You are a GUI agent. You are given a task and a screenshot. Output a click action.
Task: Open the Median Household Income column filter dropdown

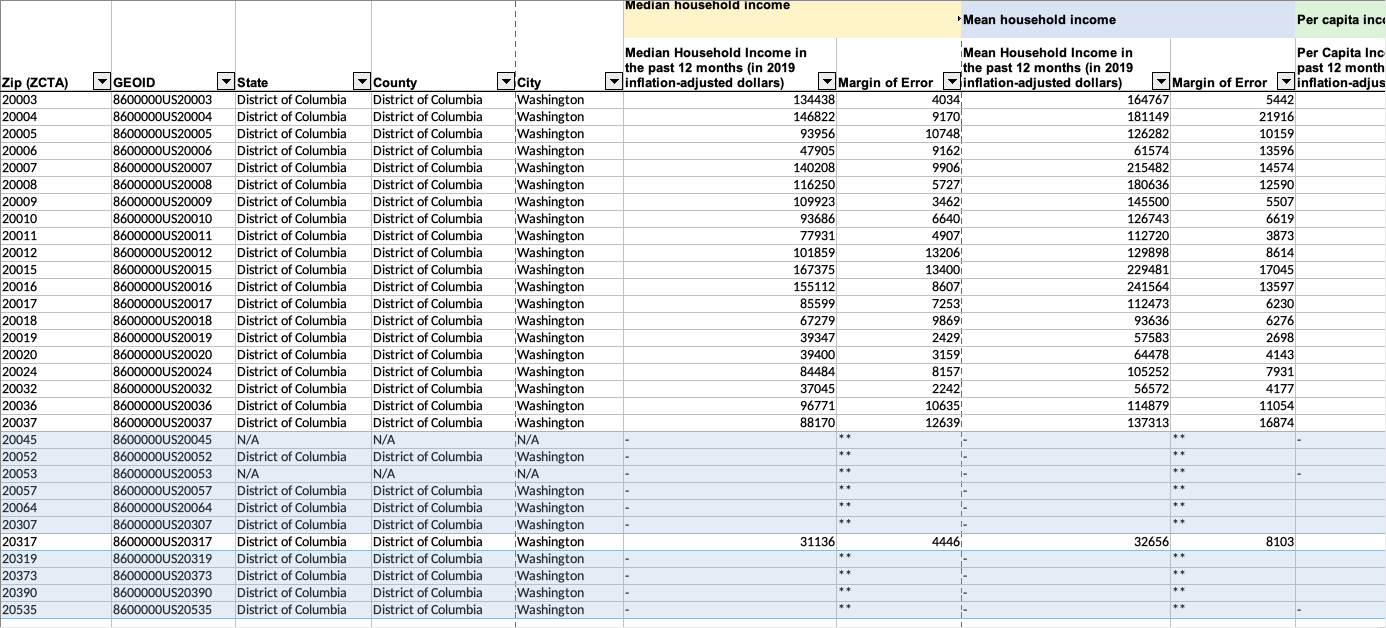click(x=827, y=82)
